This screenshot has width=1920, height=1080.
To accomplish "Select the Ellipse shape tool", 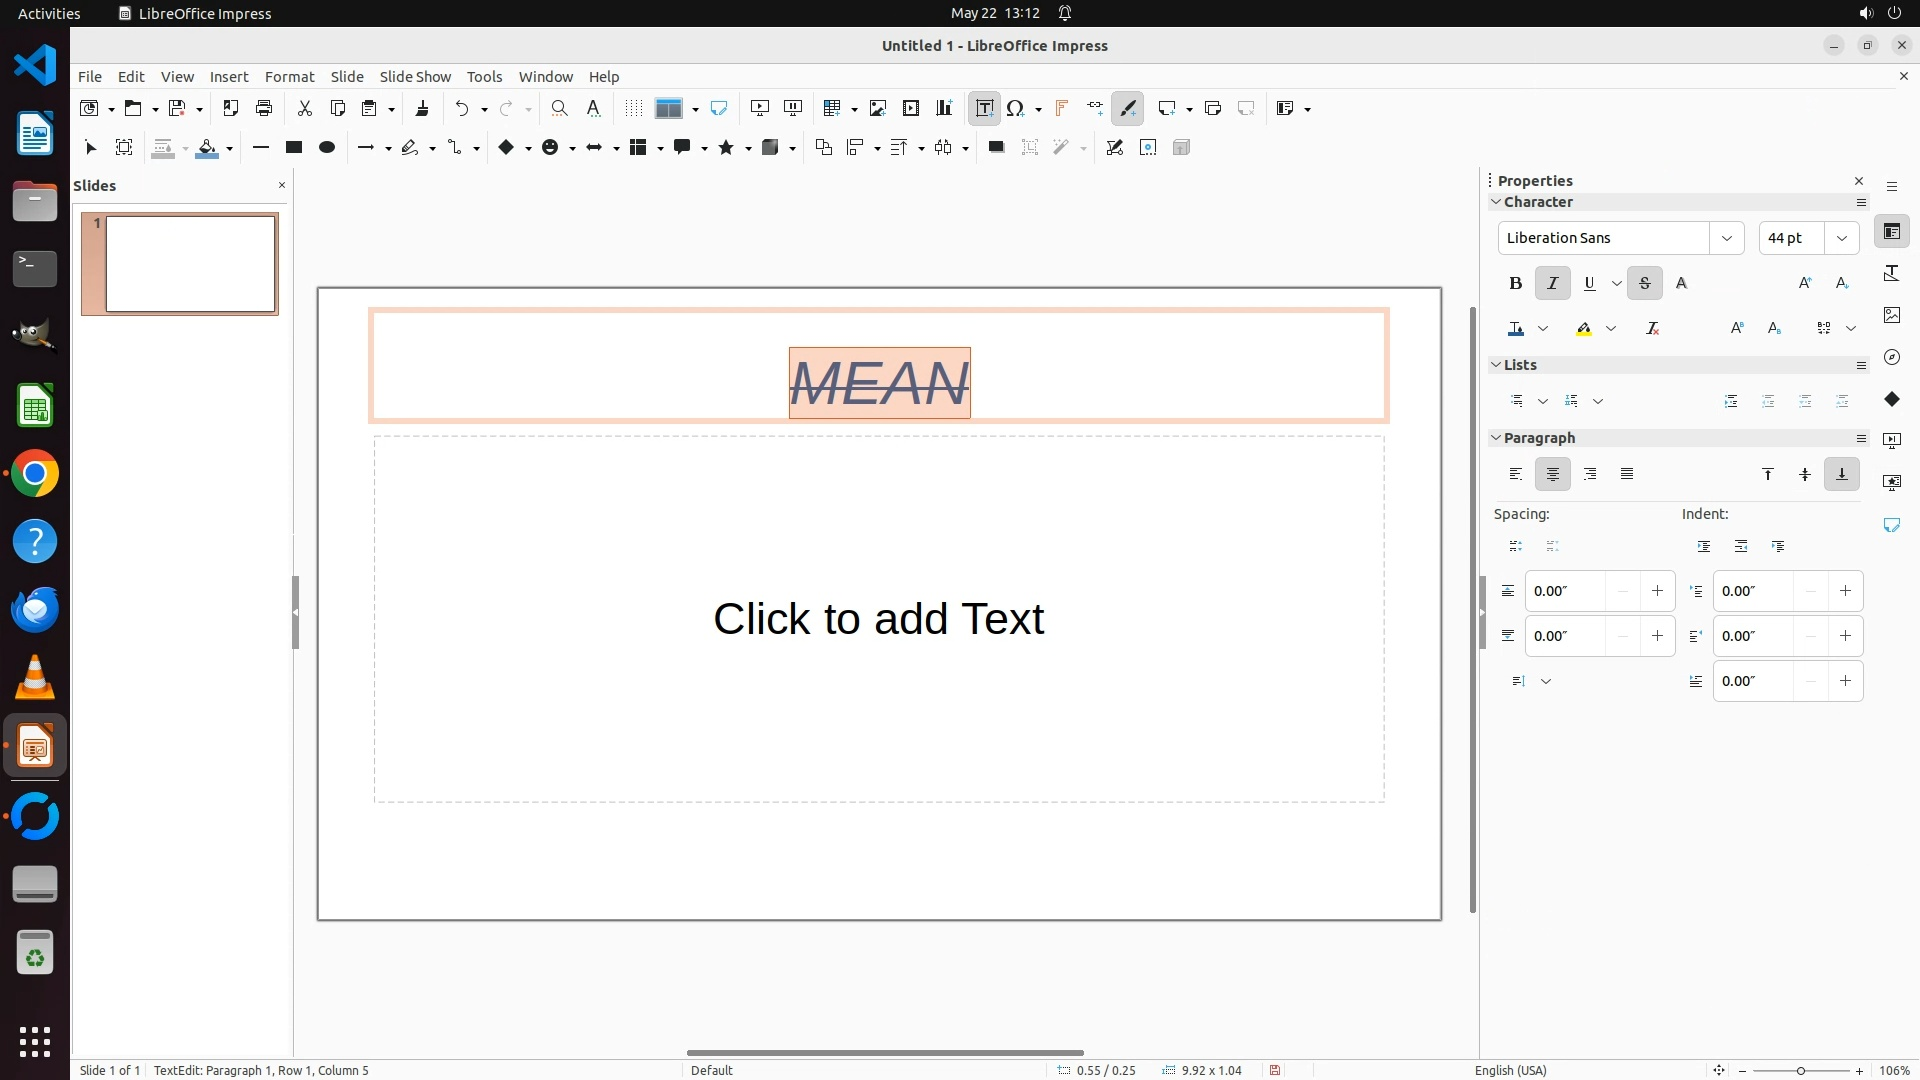I will 326,147.
